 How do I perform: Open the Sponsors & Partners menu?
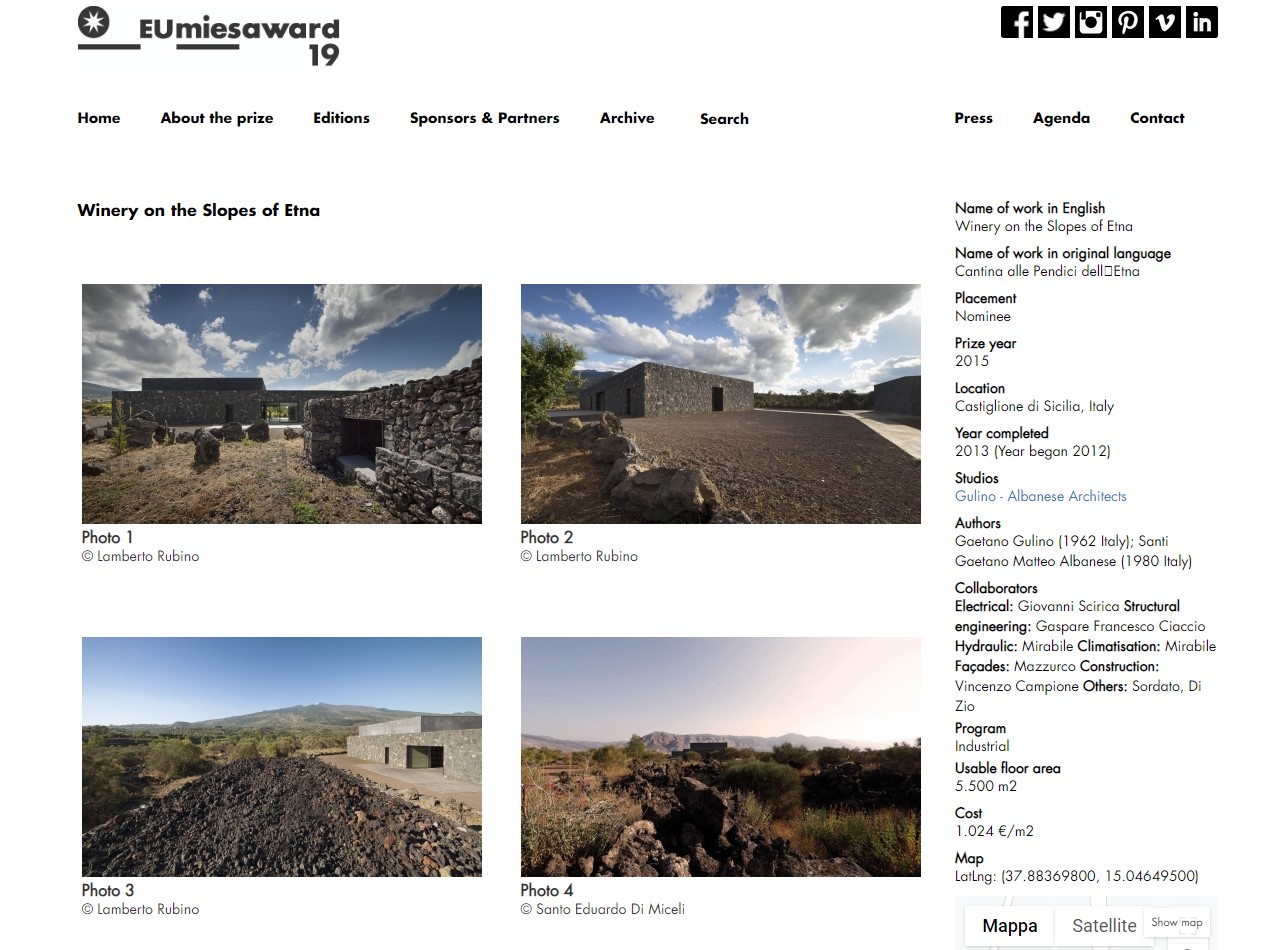point(485,118)
